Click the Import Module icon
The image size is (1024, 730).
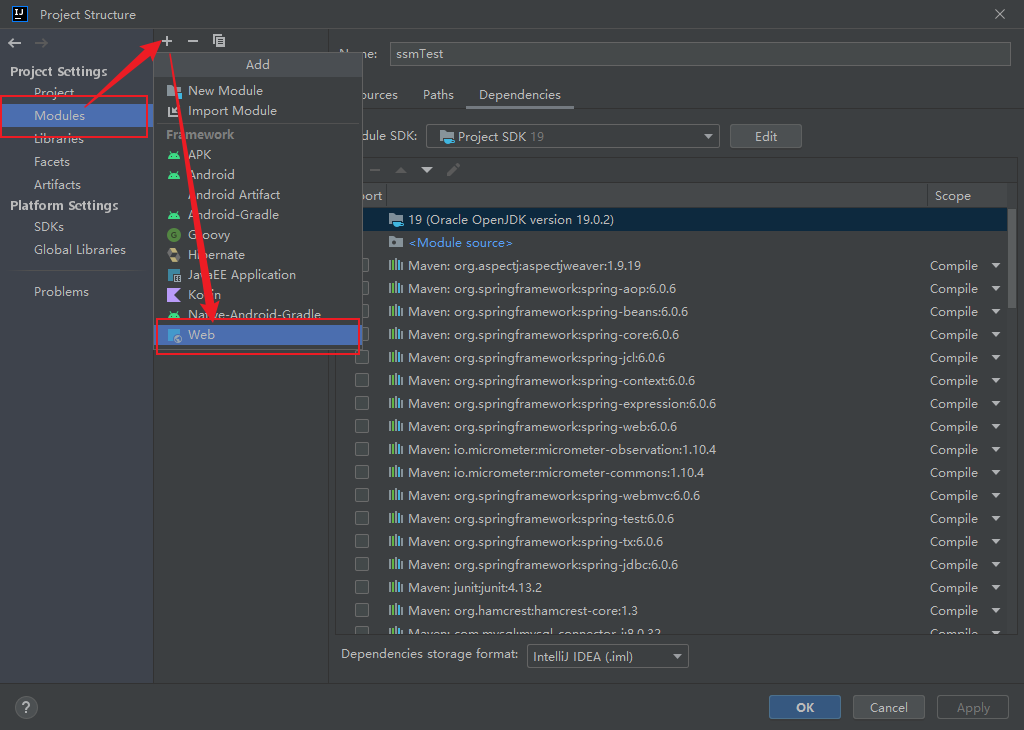coord(174,111)
